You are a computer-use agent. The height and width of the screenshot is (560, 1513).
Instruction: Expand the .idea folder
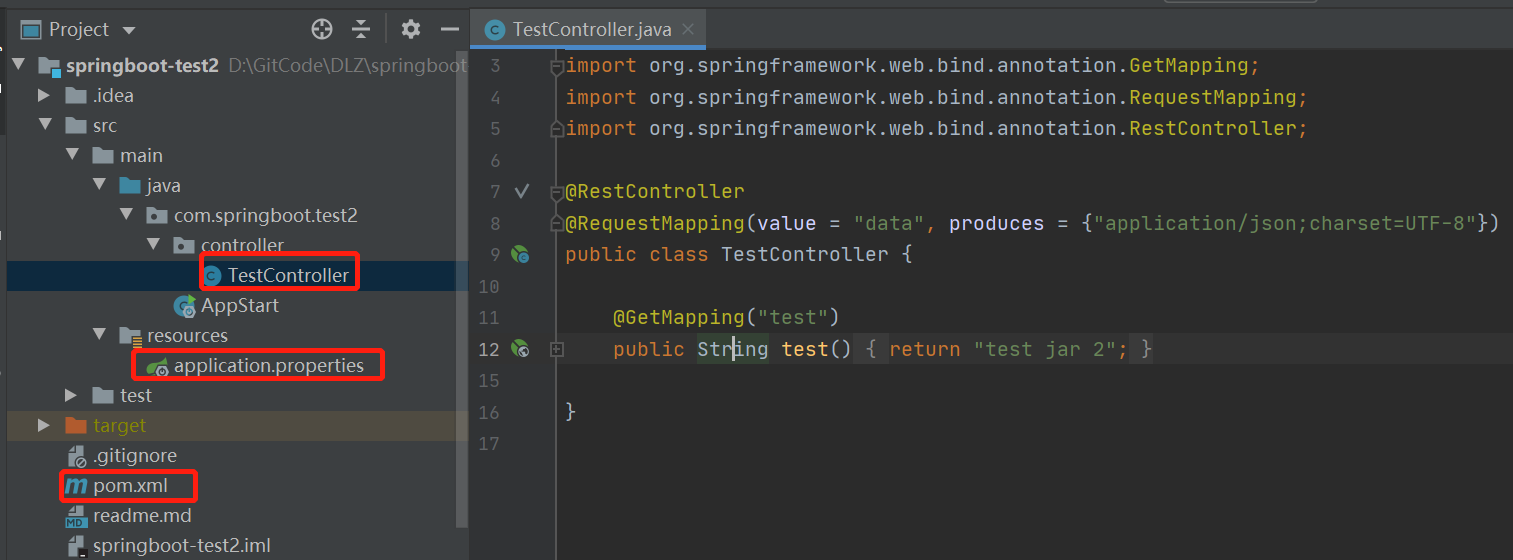click(x=44, y=96)
